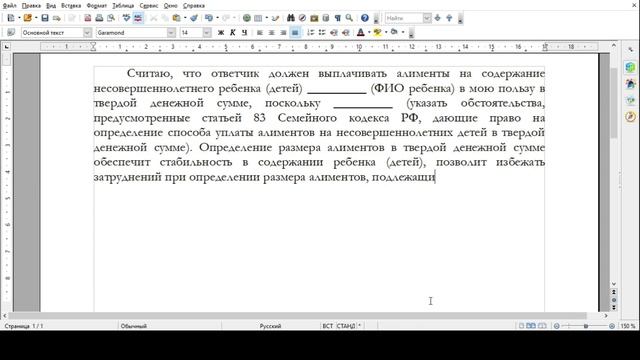Apply the paragraph background color icon
The width and height of the screenshot is (640, 360).
394,32
